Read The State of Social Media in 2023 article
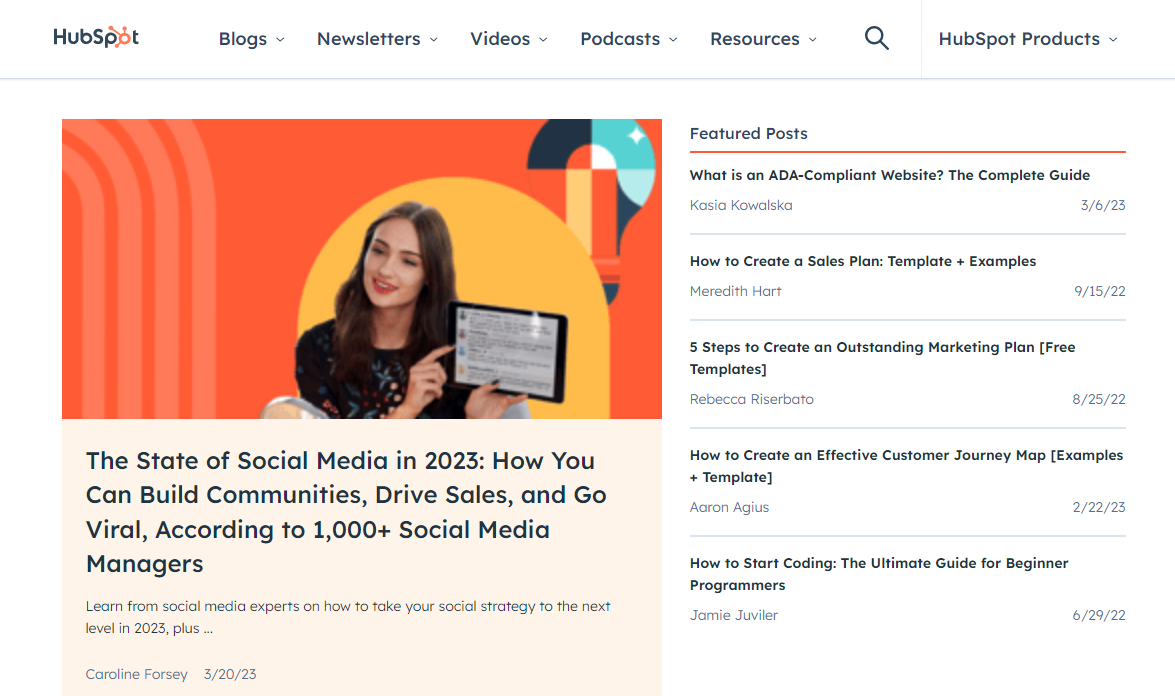 coord(346,512)
